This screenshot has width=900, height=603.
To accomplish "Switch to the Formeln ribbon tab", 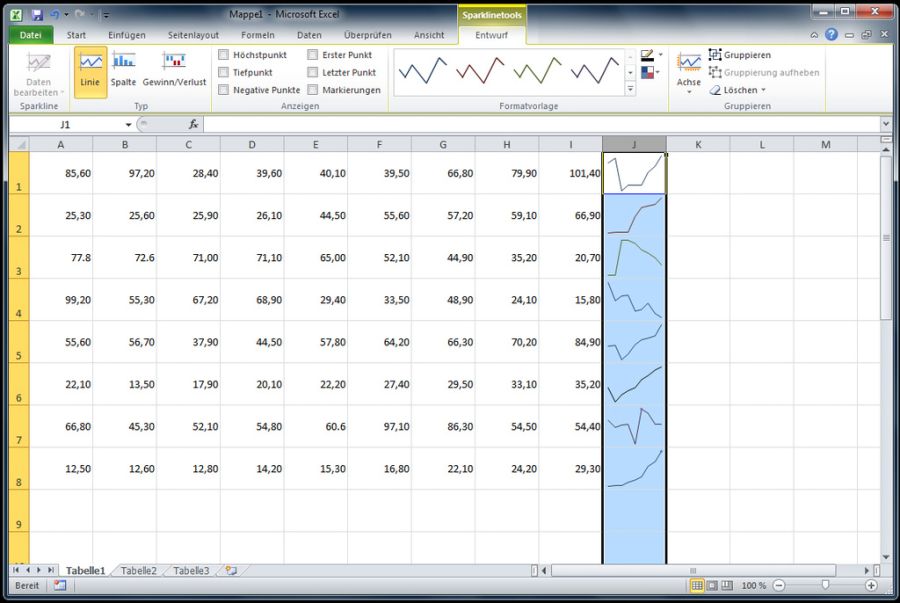I will 258,35.
